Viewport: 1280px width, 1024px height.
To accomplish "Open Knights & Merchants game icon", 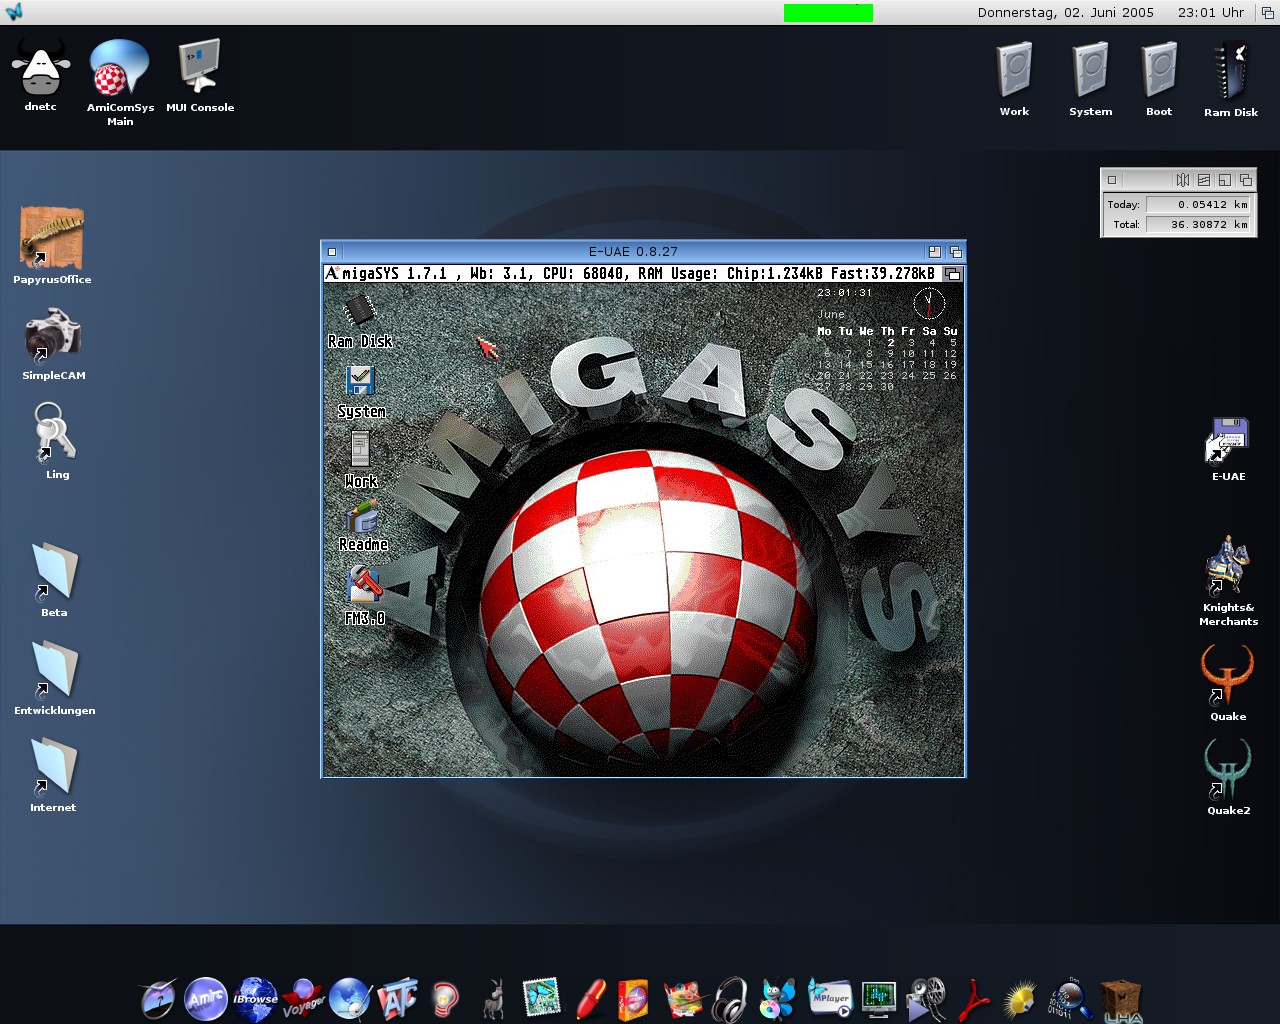I will point(1227,567).
